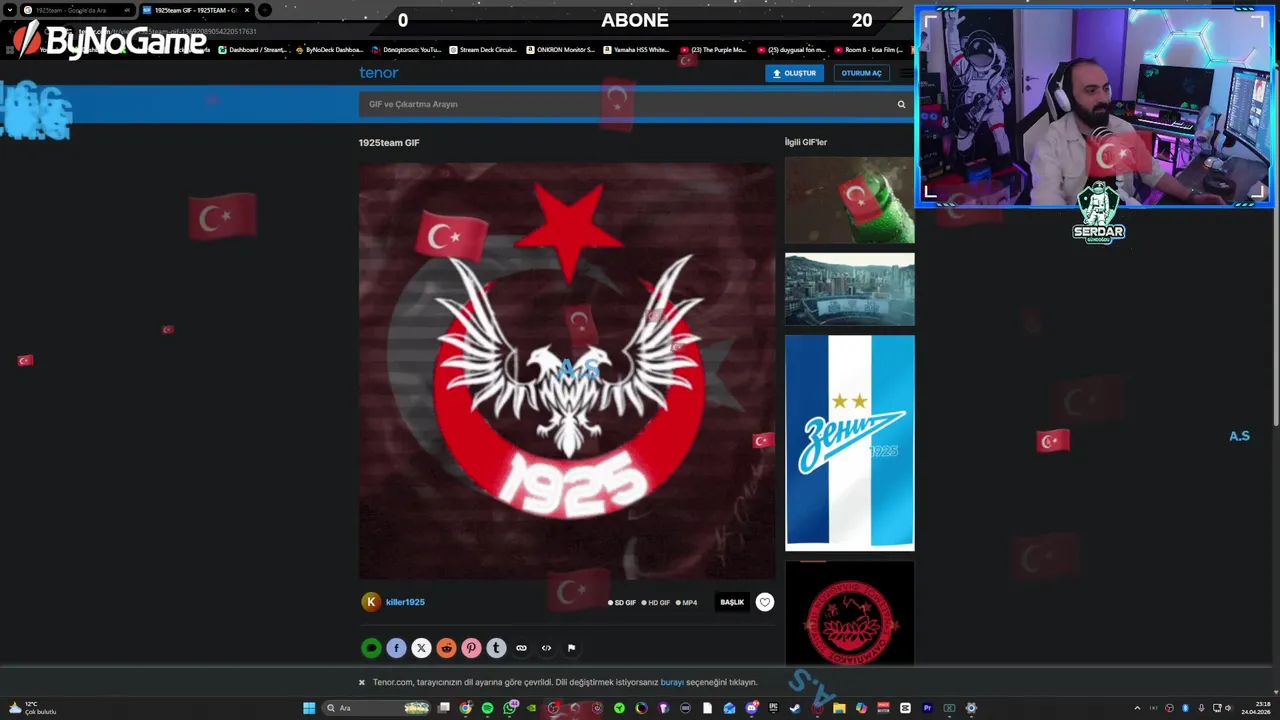Expand the system tray hidden icons arrow
The image size is (1280, 720).
tap(1137, 708)
